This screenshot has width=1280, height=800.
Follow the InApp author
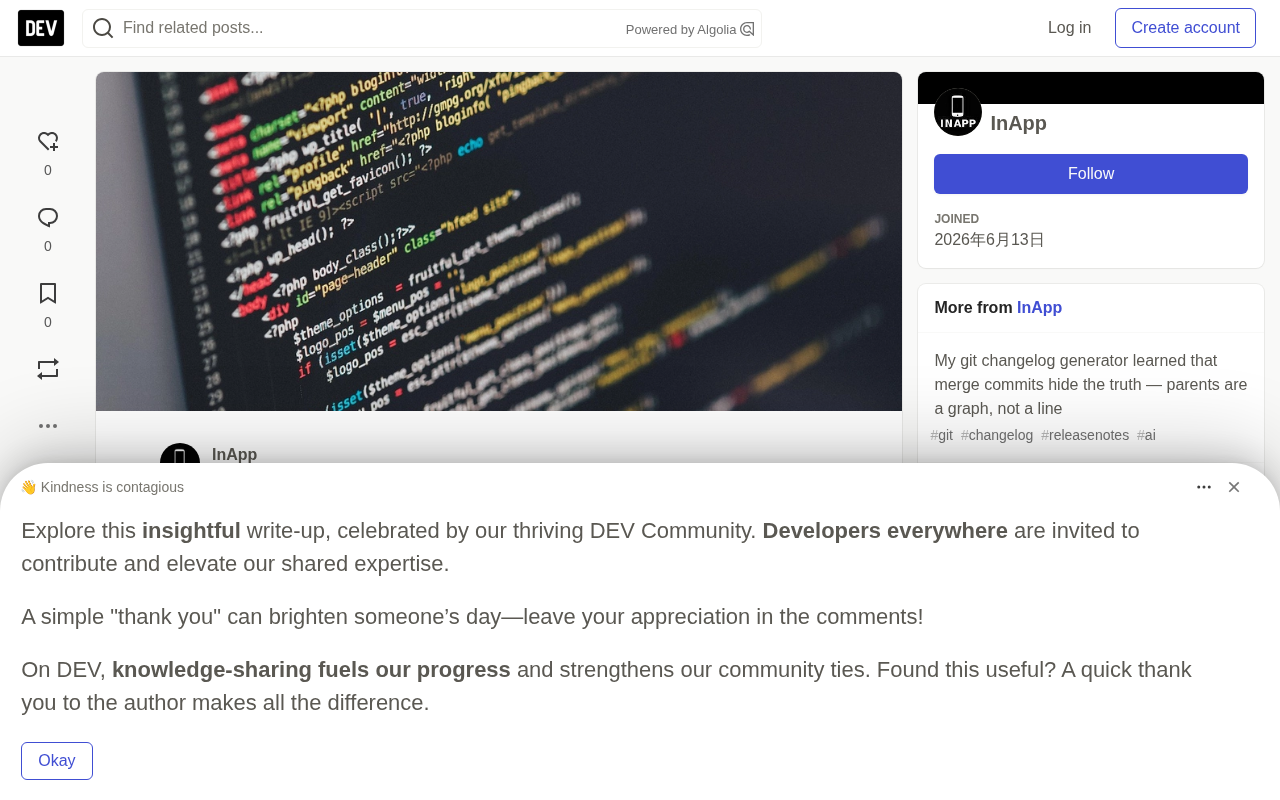1091,174
